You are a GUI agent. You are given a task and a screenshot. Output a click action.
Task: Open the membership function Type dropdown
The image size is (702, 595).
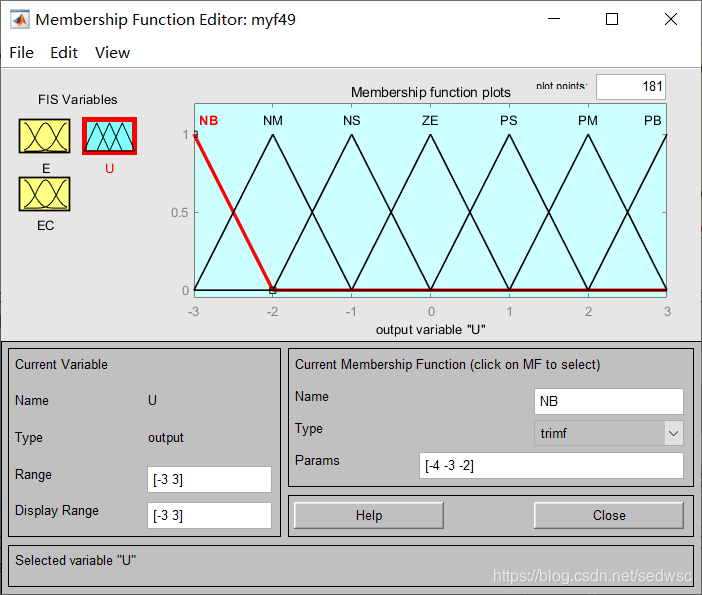point(609,433)
